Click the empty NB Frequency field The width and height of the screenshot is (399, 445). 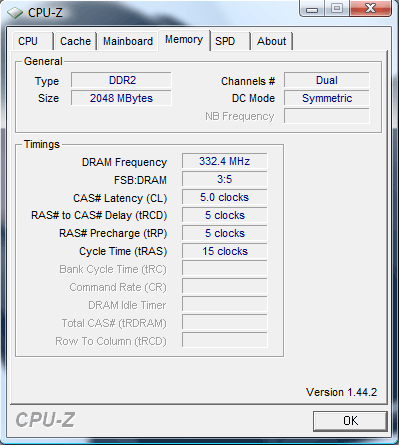point(327,116)
